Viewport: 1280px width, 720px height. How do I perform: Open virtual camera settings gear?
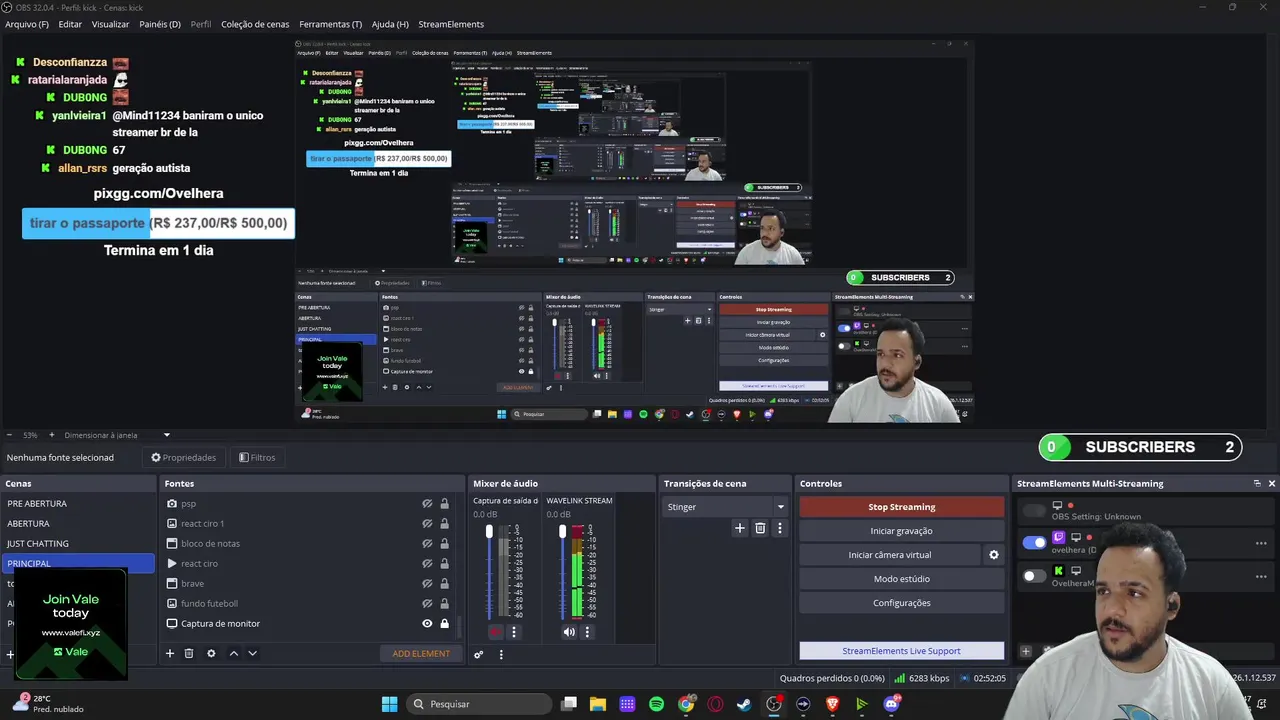[x=994, y=555]
